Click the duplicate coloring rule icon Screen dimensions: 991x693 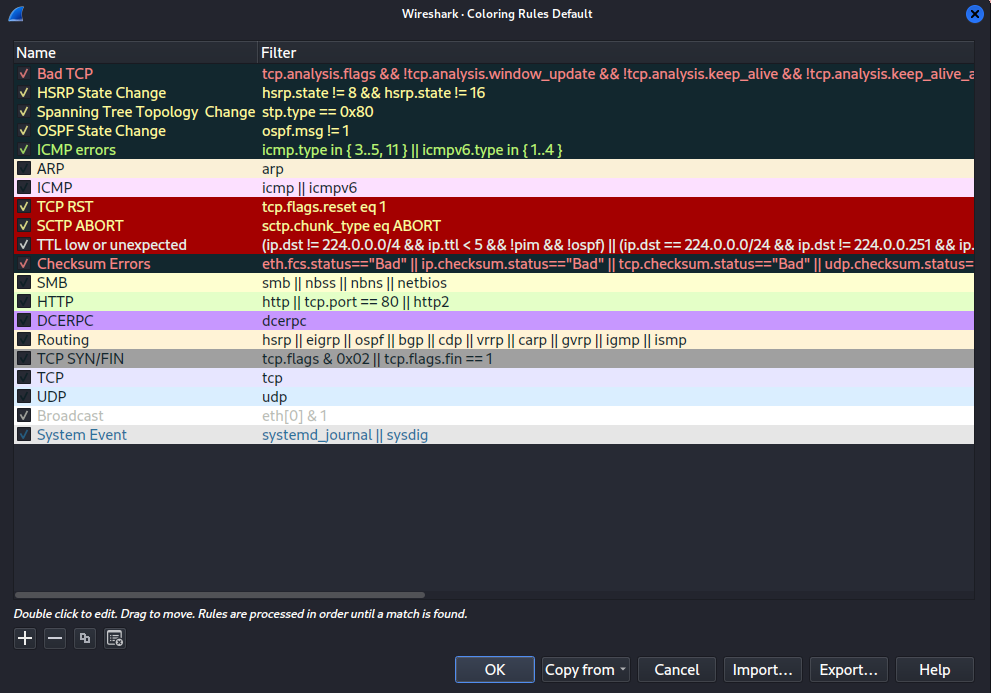click(84, 637)
